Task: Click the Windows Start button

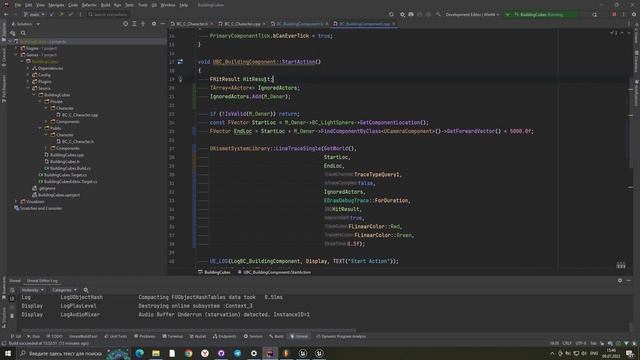Action: coord(8,353)
